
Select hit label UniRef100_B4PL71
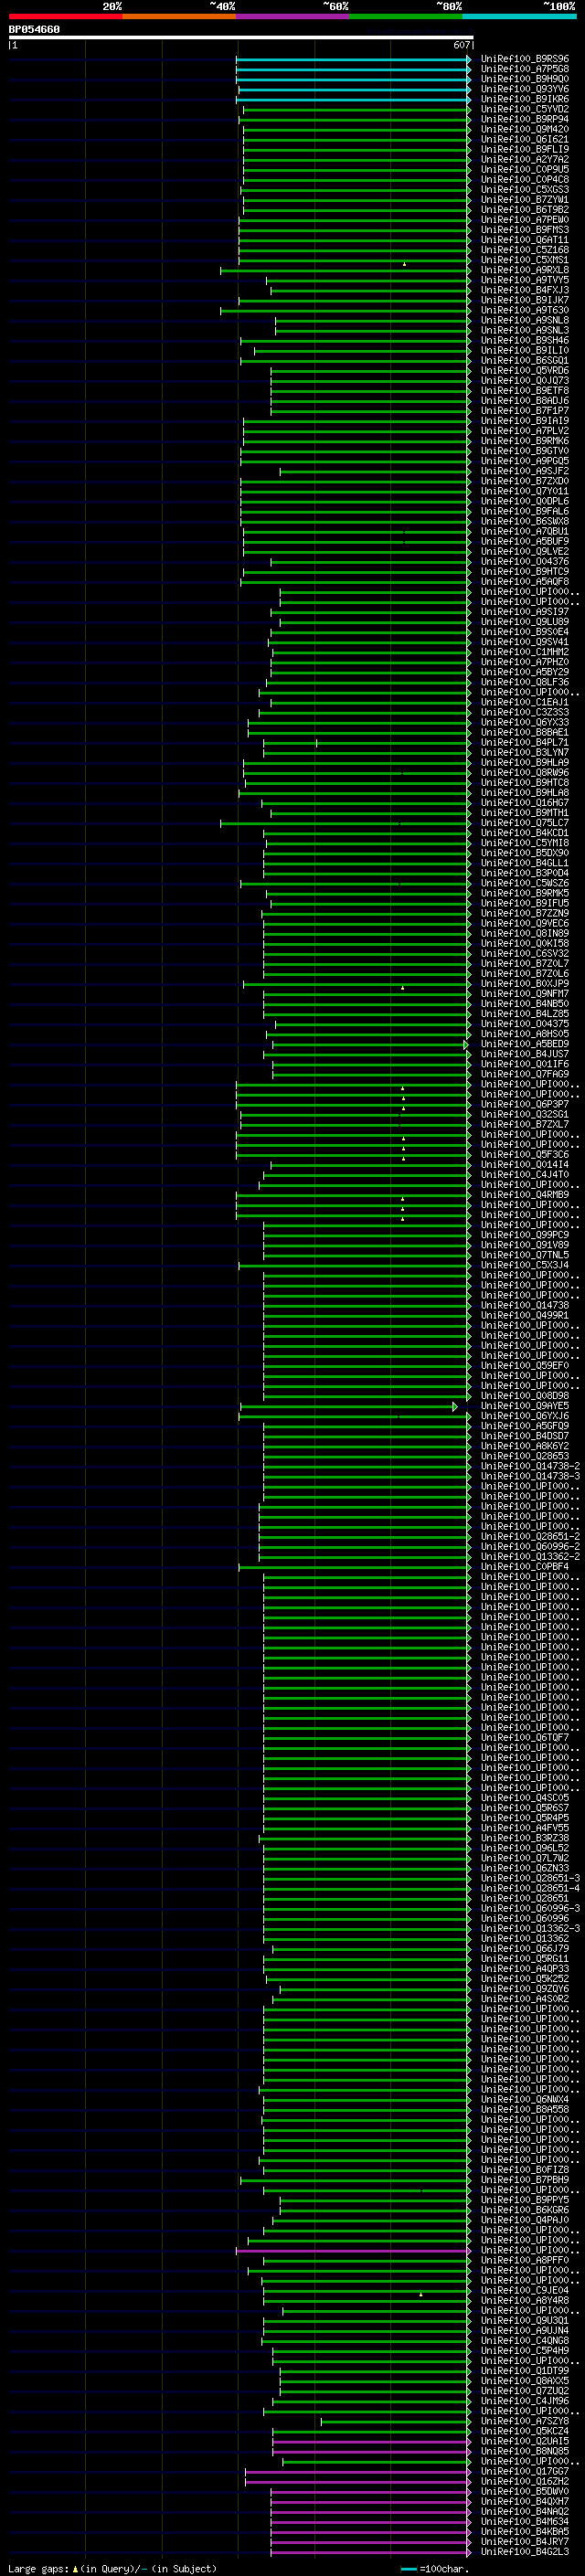(524, 742)
